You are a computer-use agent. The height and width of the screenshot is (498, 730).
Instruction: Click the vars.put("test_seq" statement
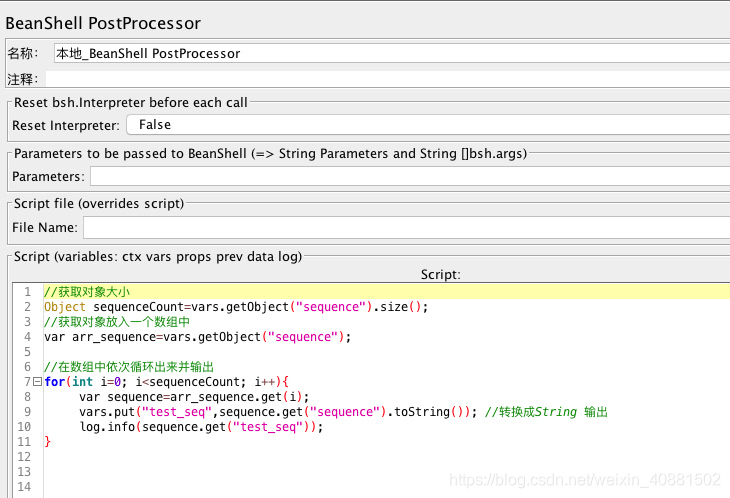pos(278,411)
